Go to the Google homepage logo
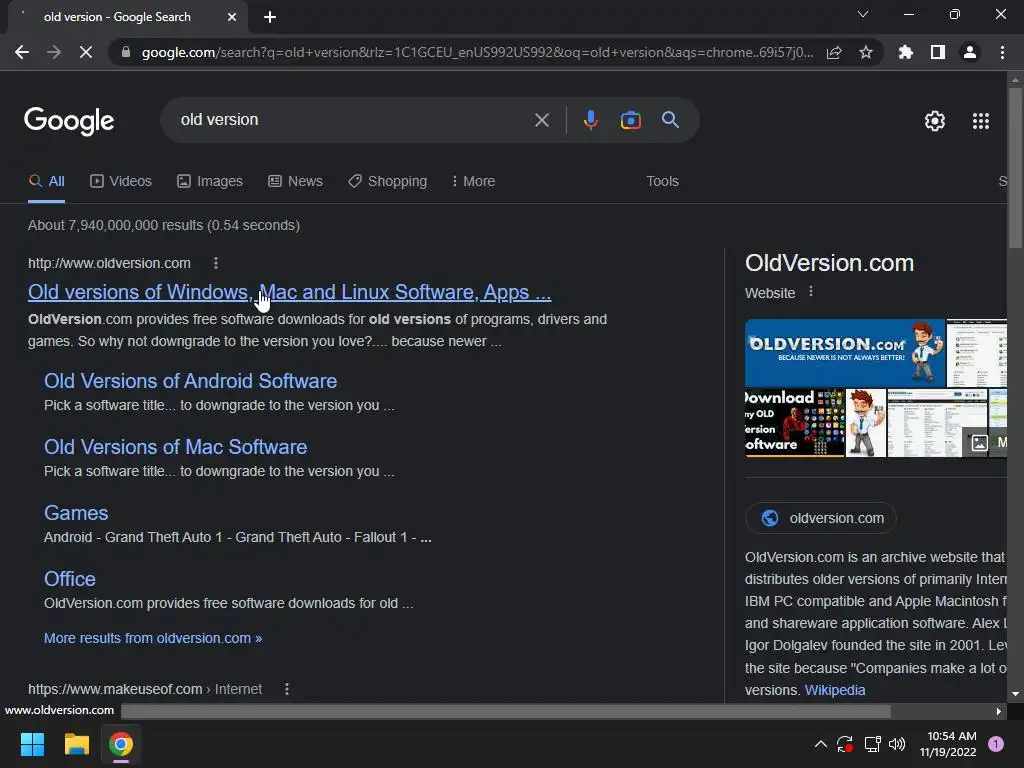 [x=69, y=121]
